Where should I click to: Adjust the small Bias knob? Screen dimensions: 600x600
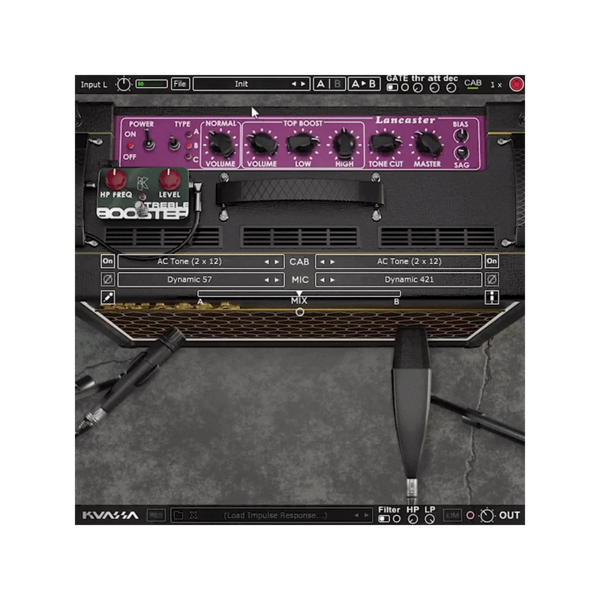[x=461, y=135]
